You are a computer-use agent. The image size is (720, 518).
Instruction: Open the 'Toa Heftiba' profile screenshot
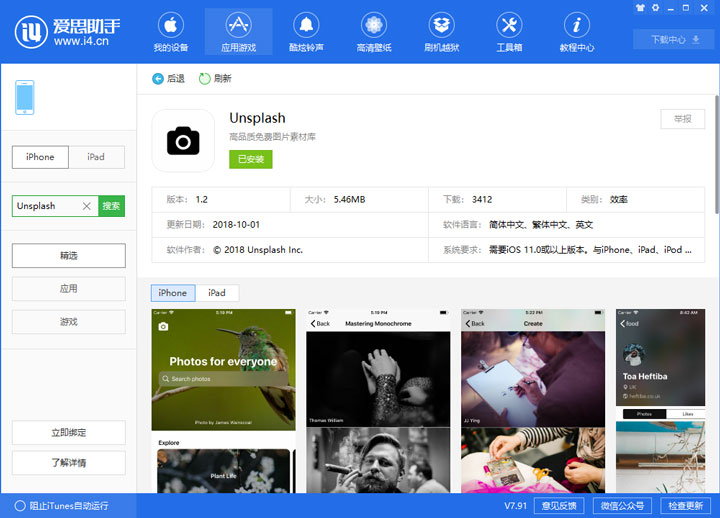660,400
